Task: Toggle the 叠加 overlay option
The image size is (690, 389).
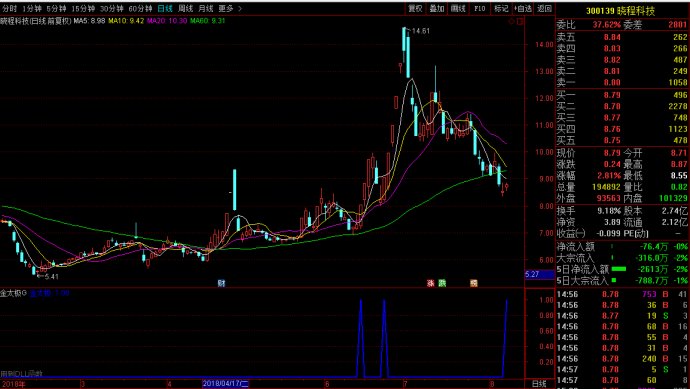Action: point(437,8)
